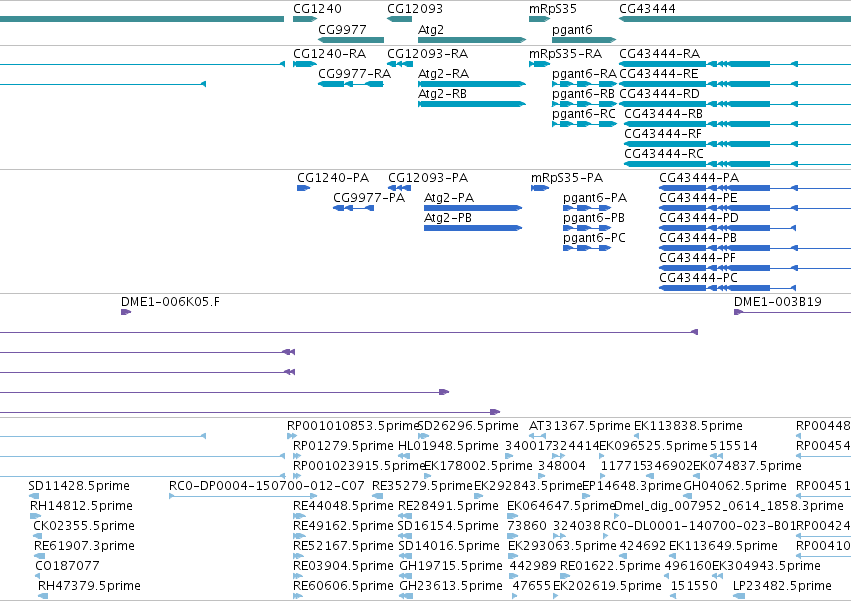Image resolution: width=851 pixels, height=601 pixels.
Task: Click clone RC0-DP0004-150700-012-C07
Action: point(266,486)
